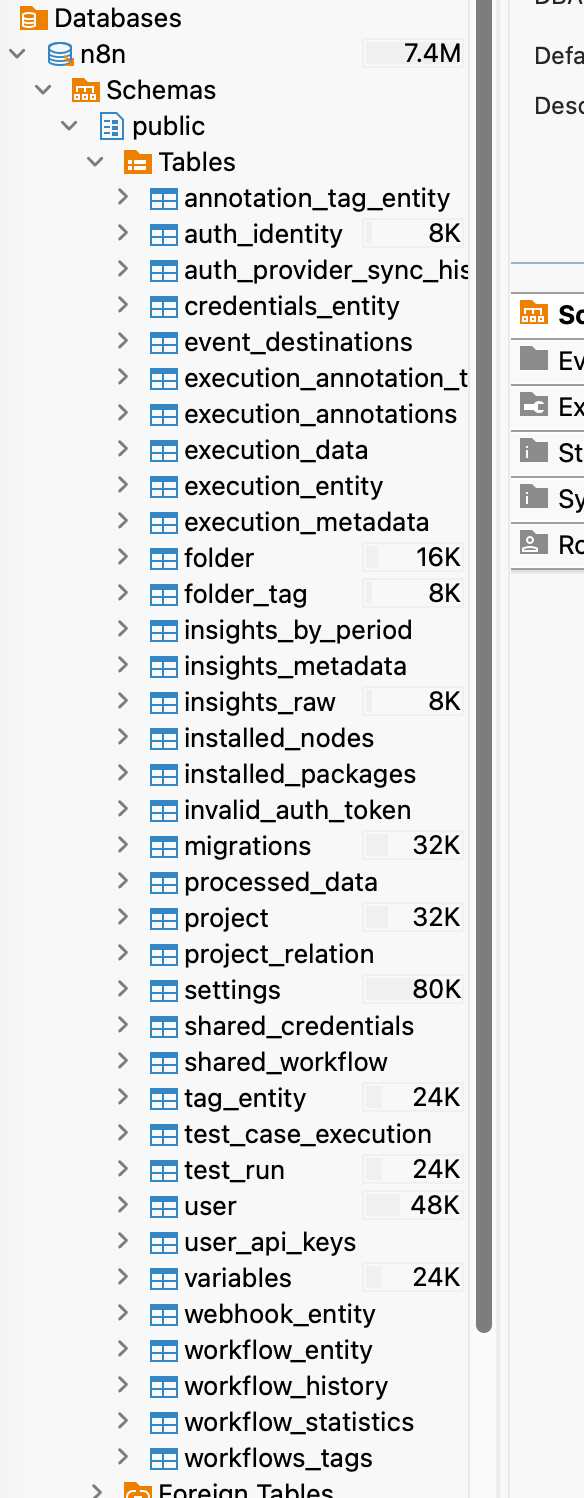Collapse the Tables node

[95, 161]
